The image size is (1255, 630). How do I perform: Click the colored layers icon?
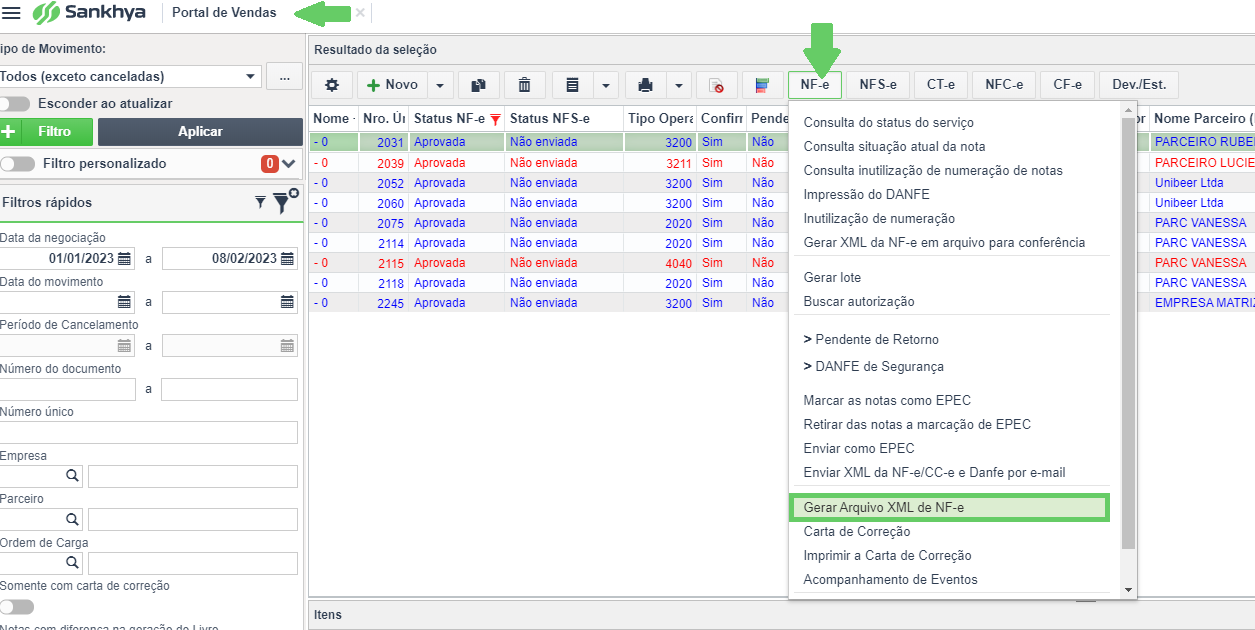[762, 85]
